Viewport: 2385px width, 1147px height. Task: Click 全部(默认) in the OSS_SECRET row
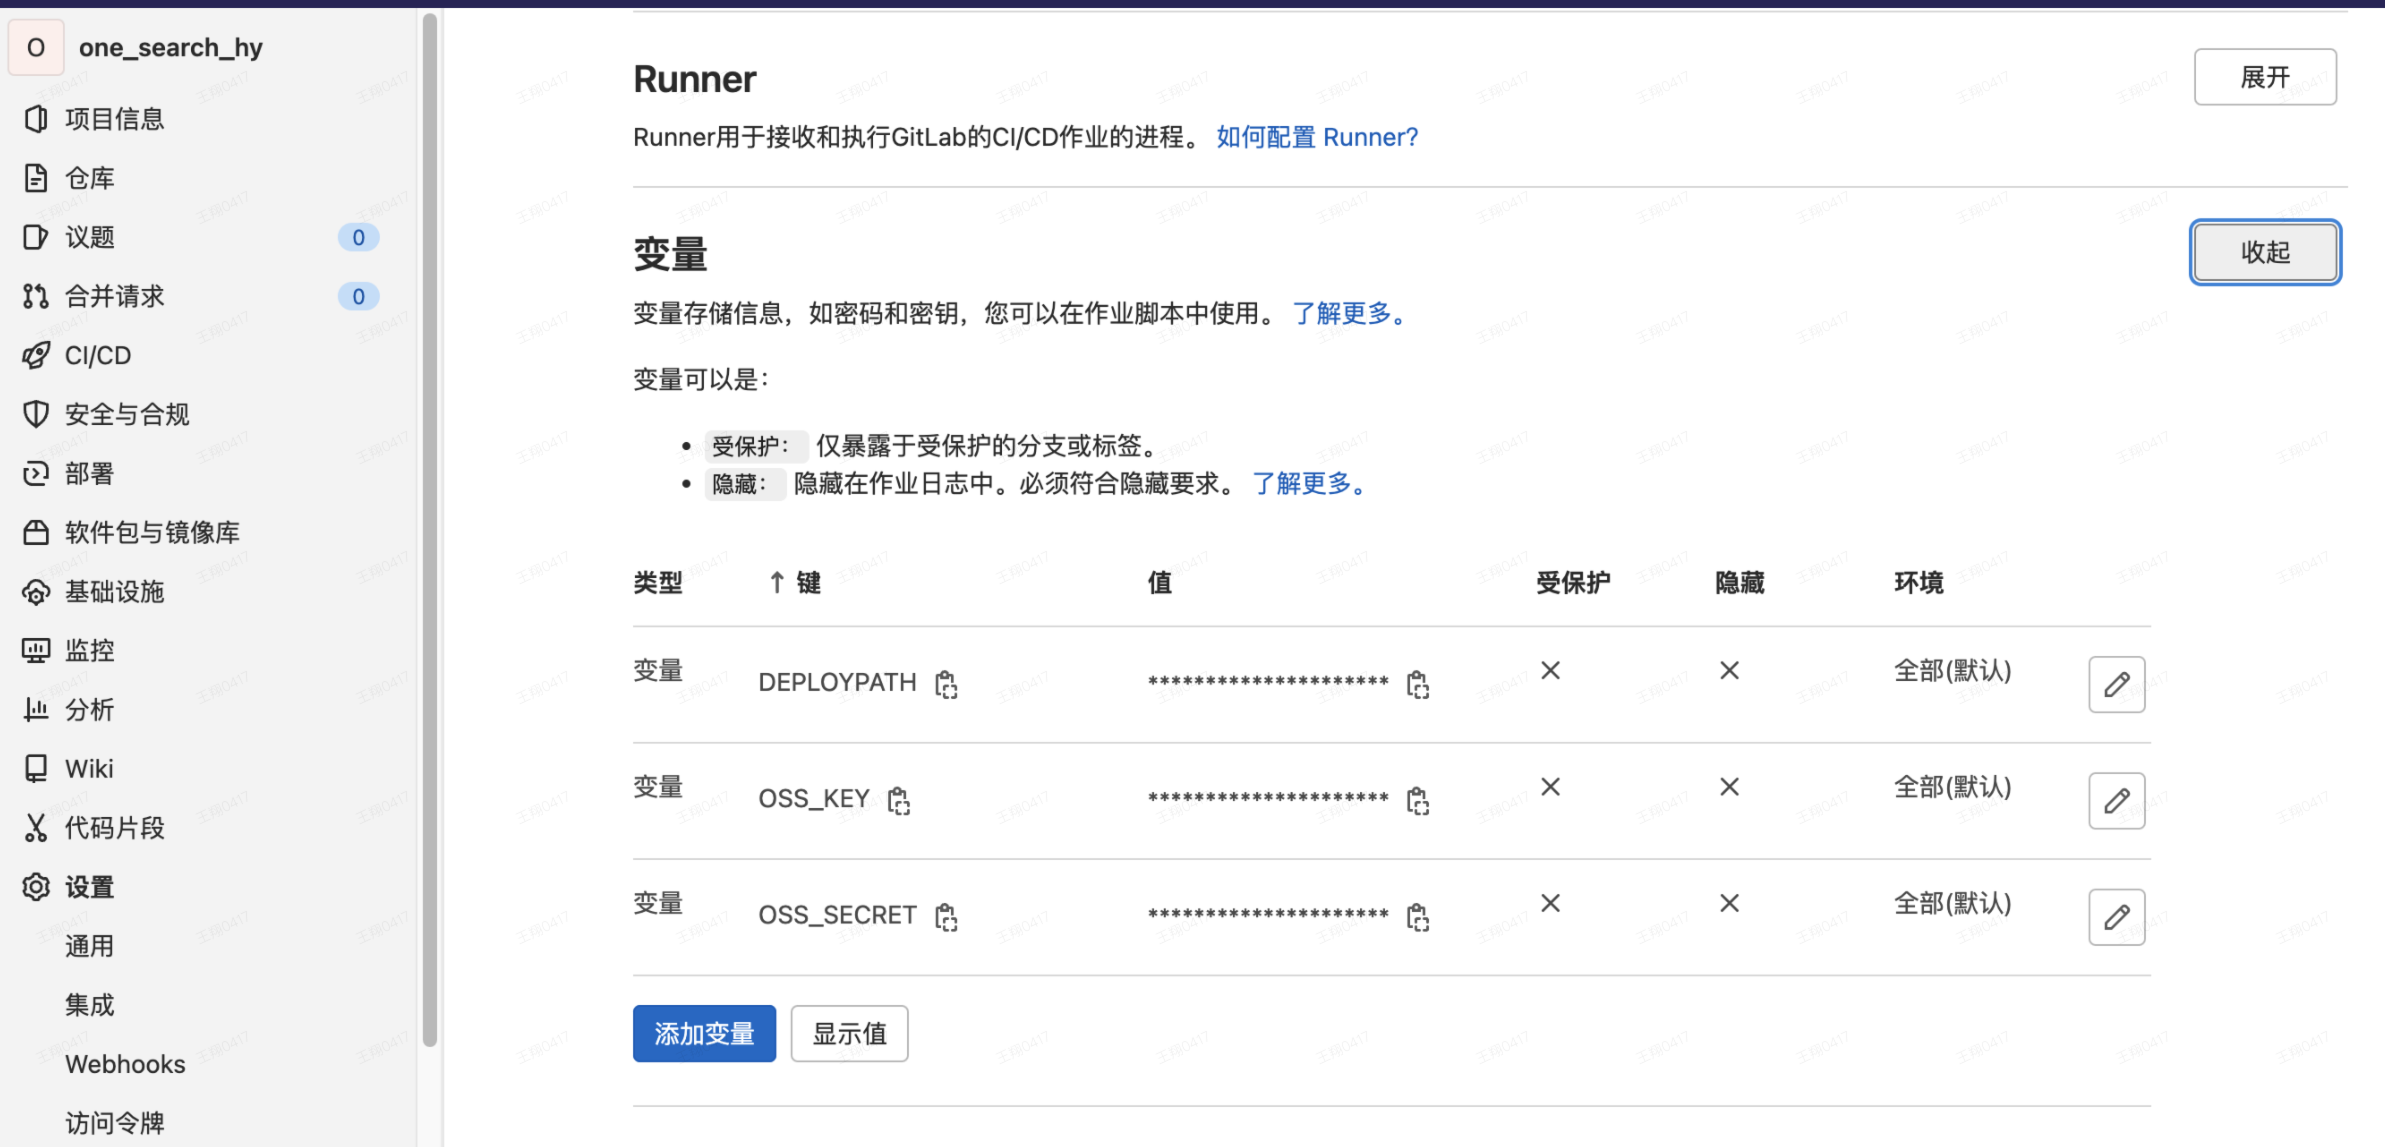click(1952, 903)
